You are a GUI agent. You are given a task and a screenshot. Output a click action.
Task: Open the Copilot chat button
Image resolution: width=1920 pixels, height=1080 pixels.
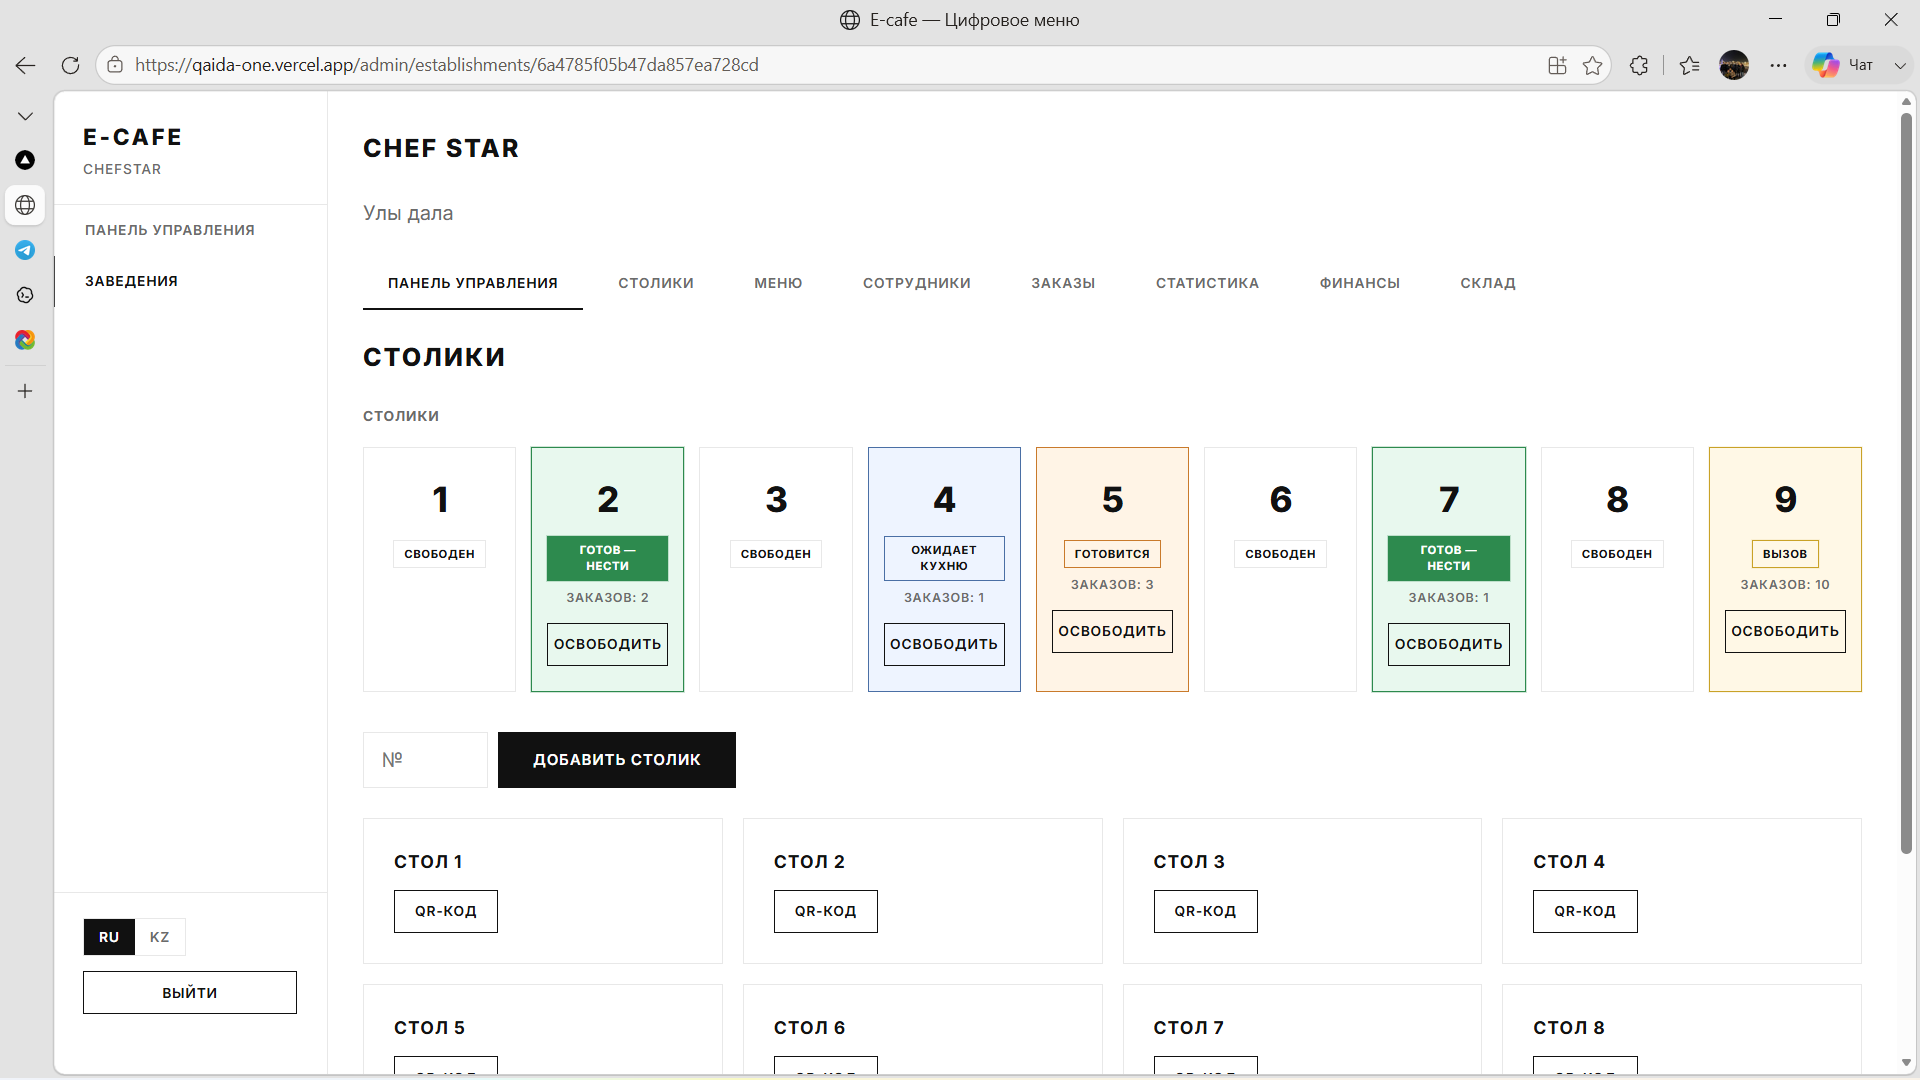(x=1843, y=65)
